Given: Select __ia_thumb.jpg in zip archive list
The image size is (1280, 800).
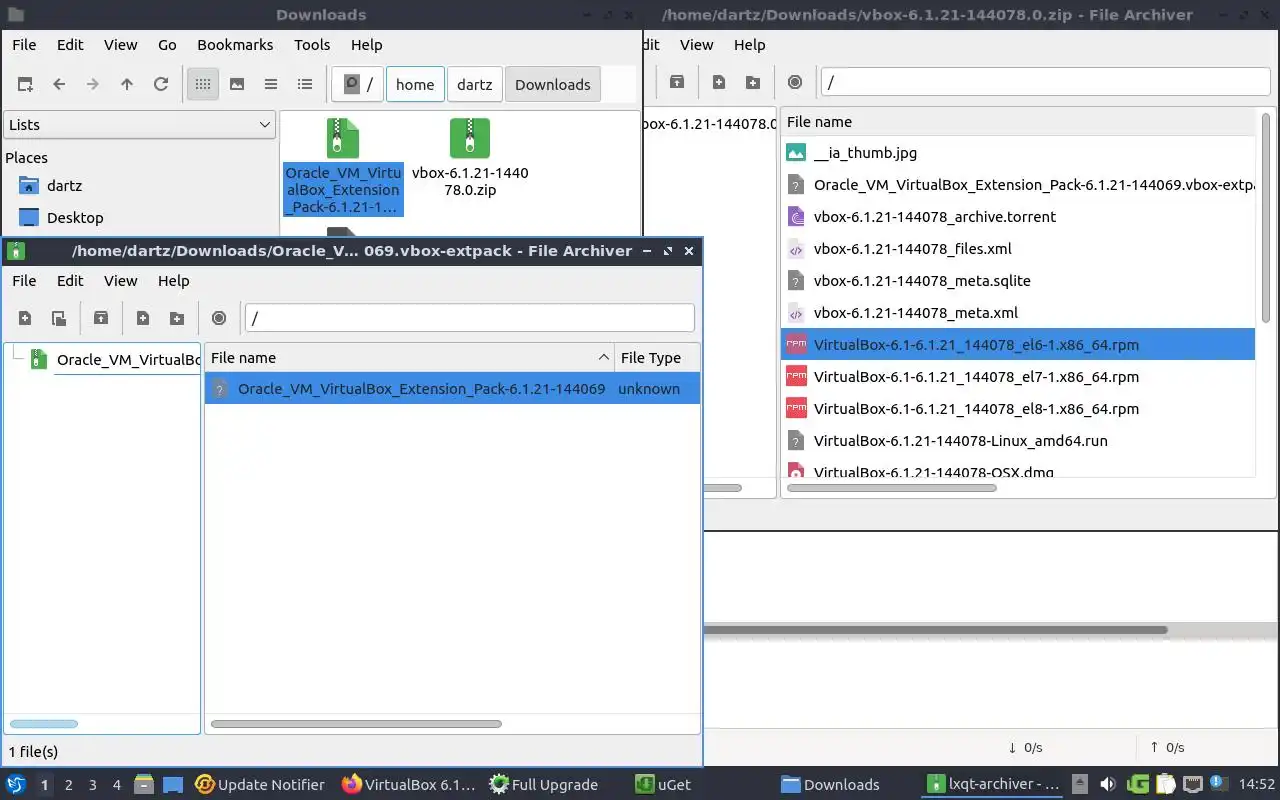Looking at the screenshot, I should click(1018, 153).
